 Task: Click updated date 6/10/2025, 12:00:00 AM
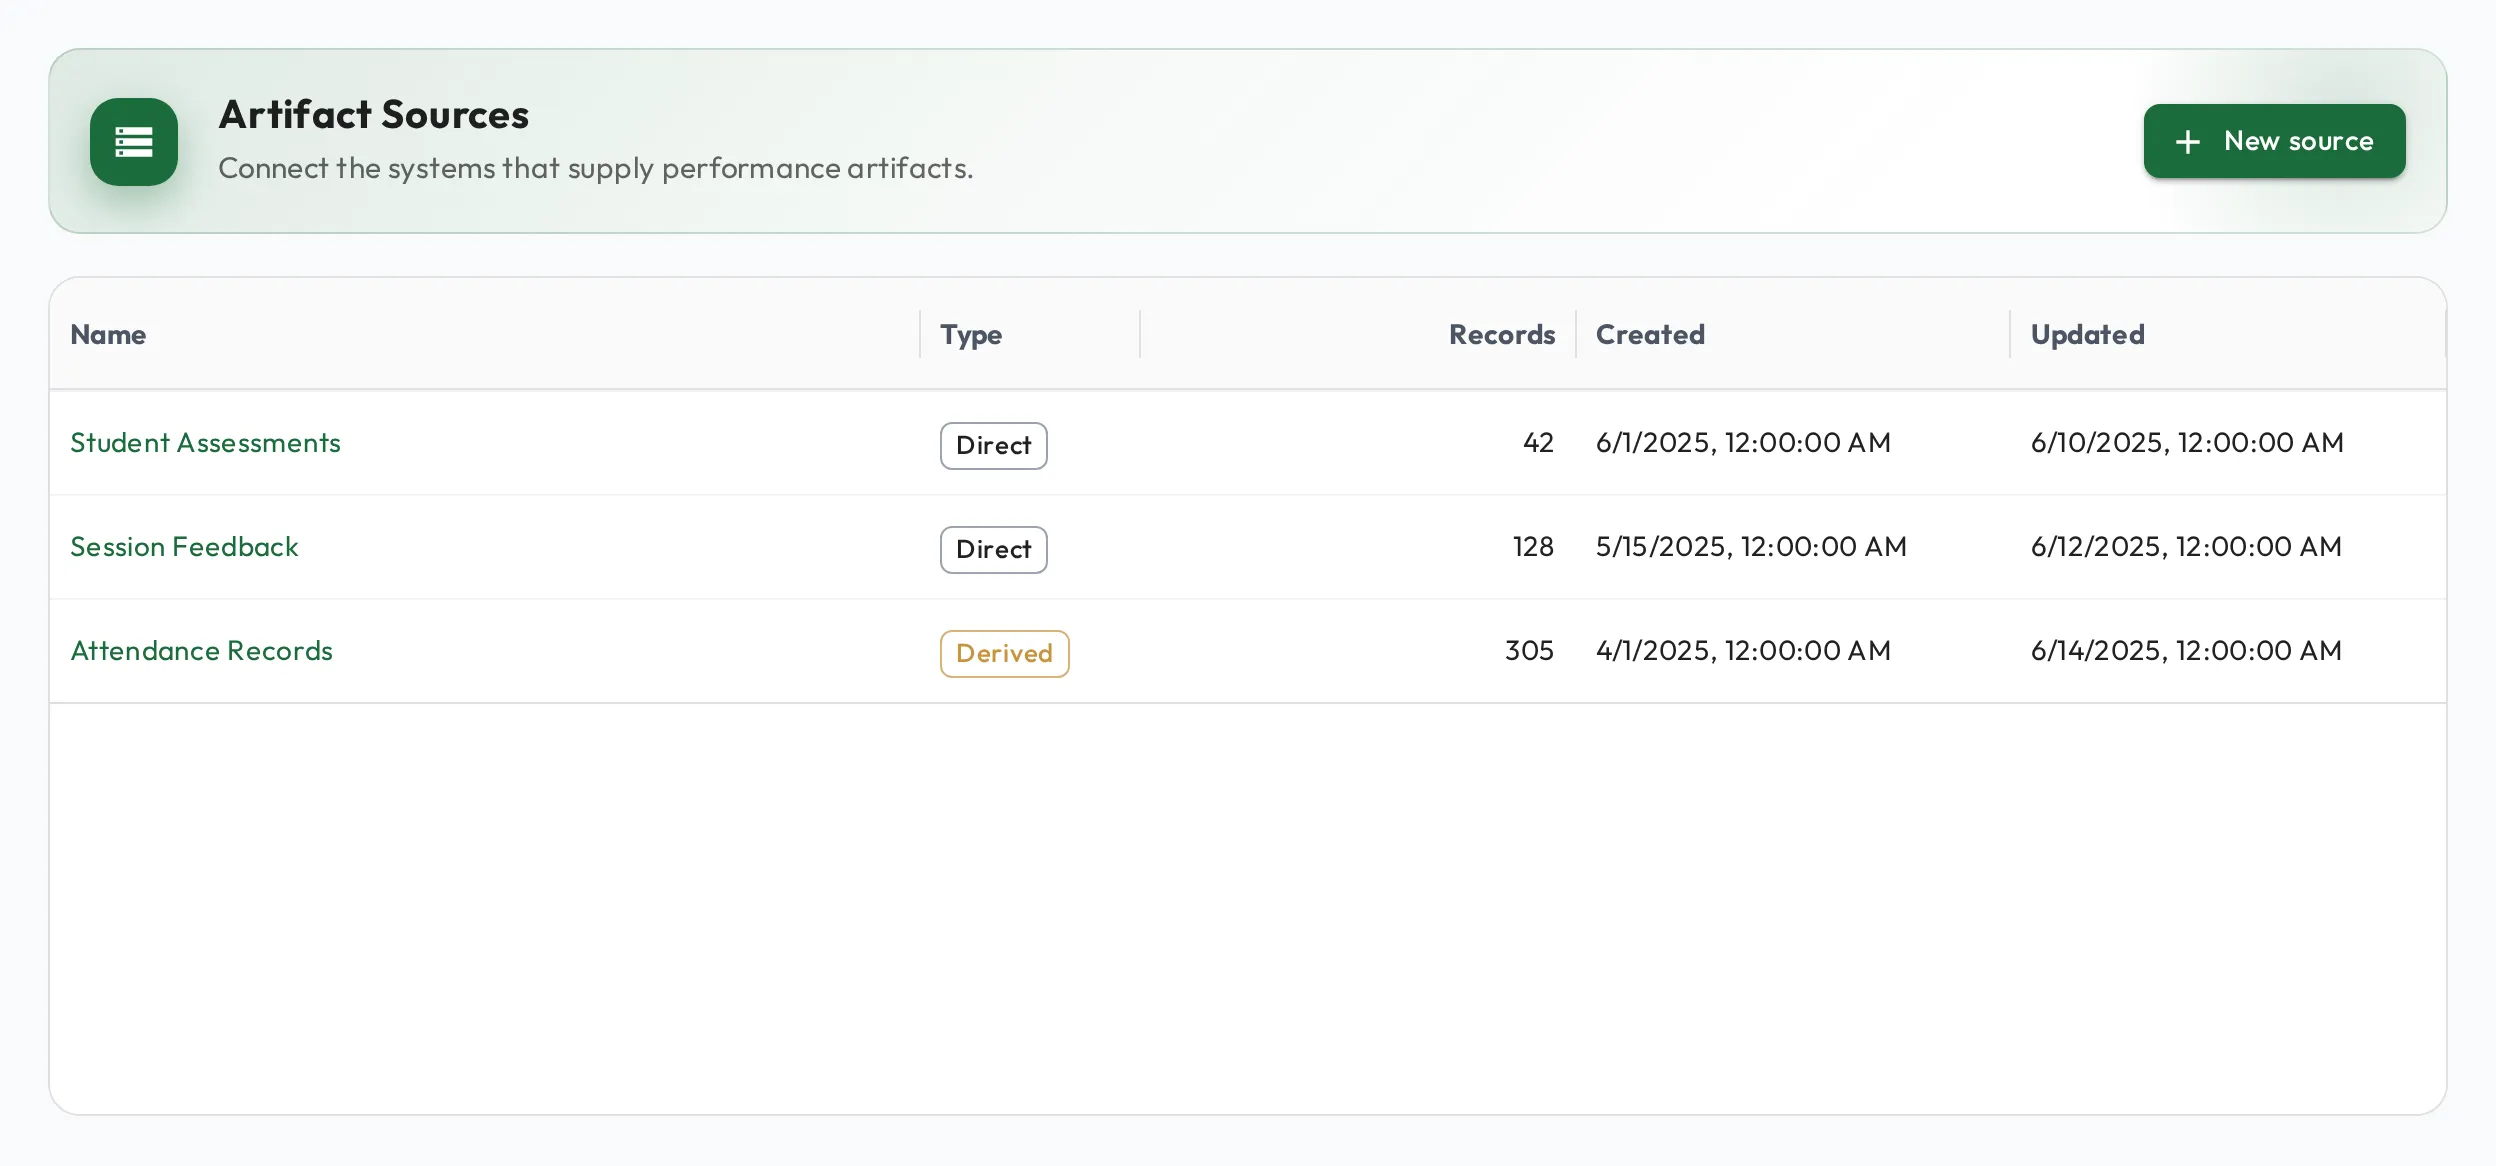coord(2187,443)
